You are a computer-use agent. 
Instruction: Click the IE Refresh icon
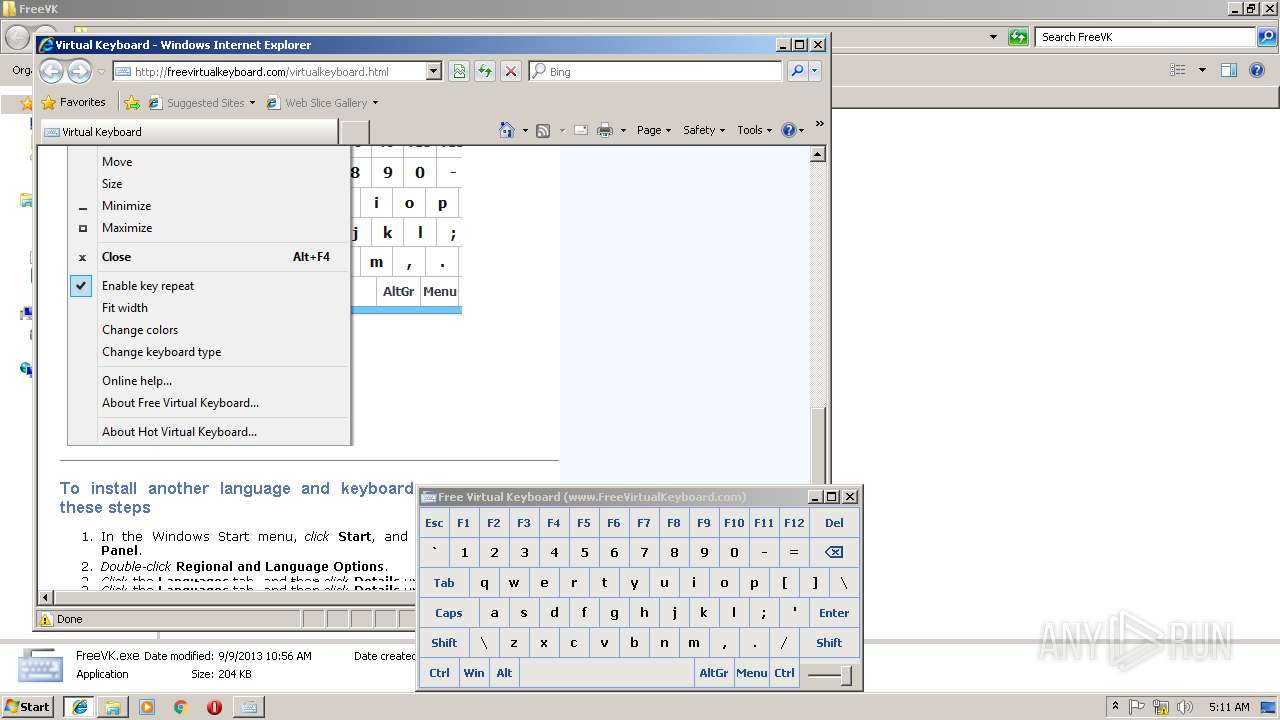485,71
